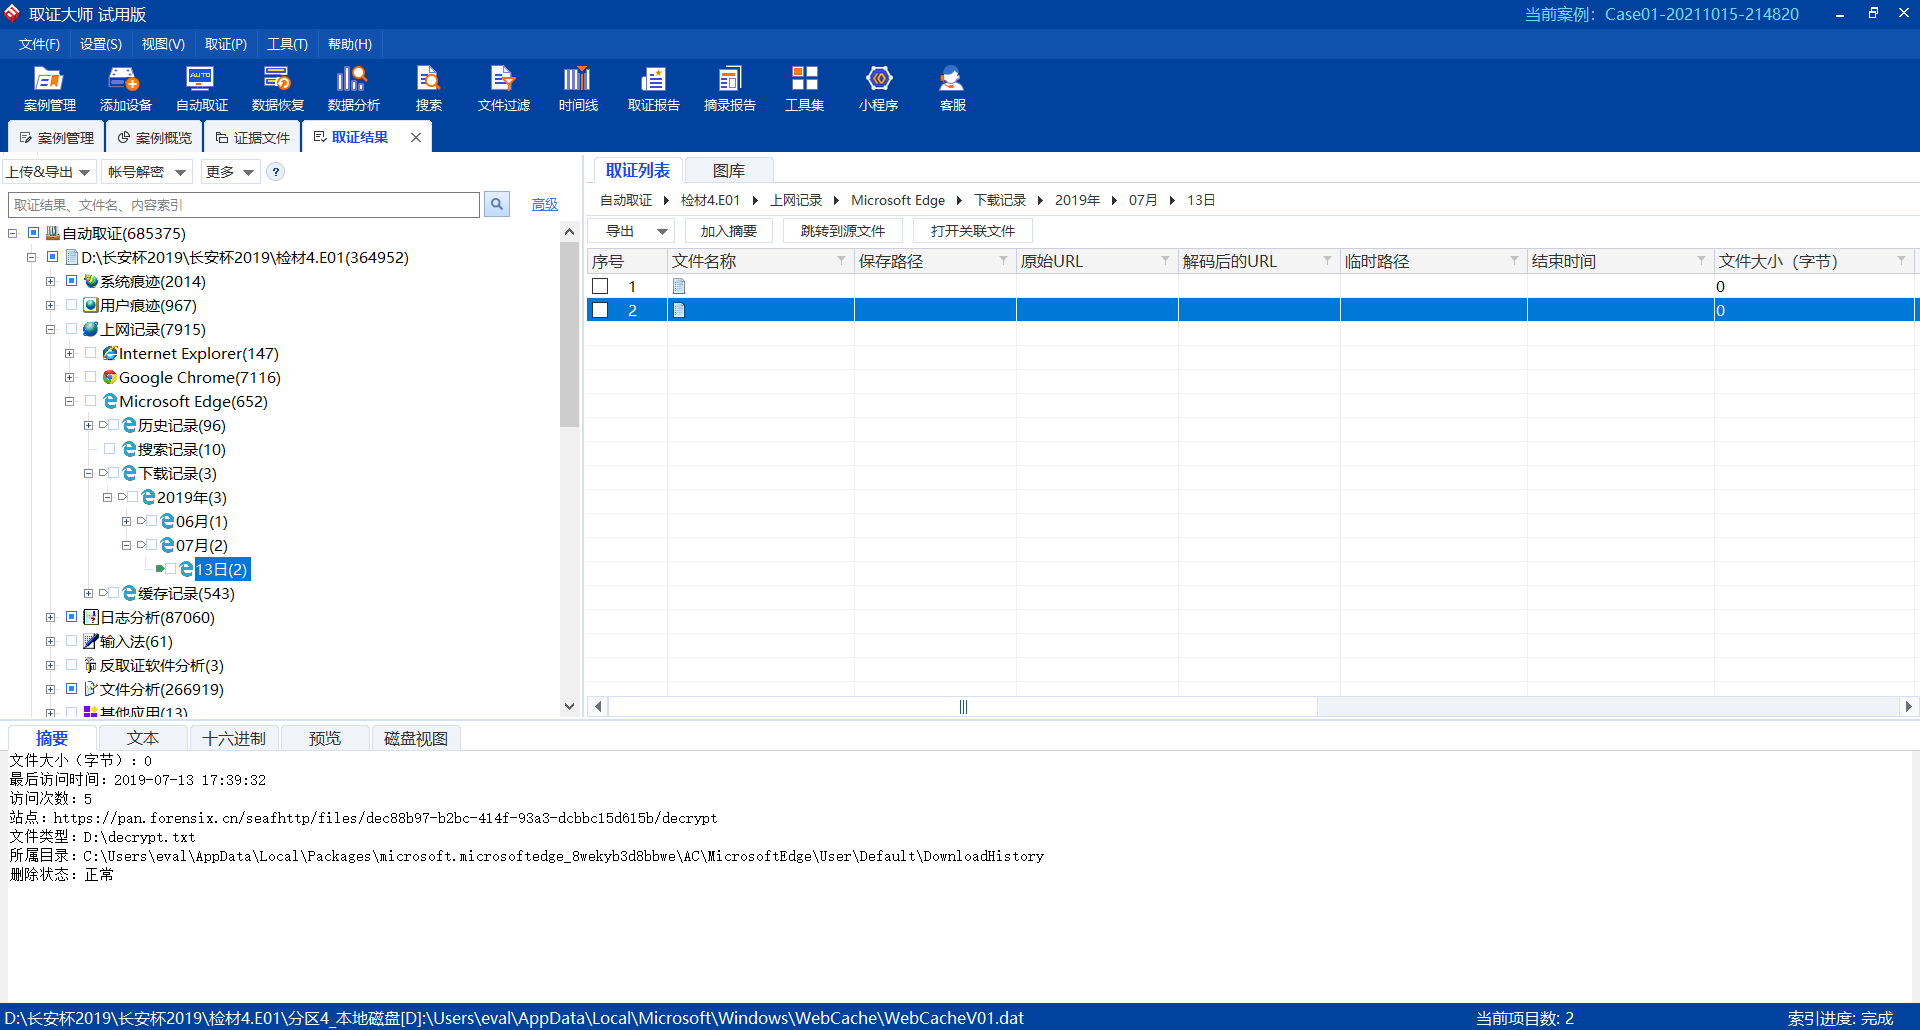Toggle checkbox for 上网记录(7915)
Image resolution: width=1920 pixels, height=1030 pixels.
coord(71,329)
